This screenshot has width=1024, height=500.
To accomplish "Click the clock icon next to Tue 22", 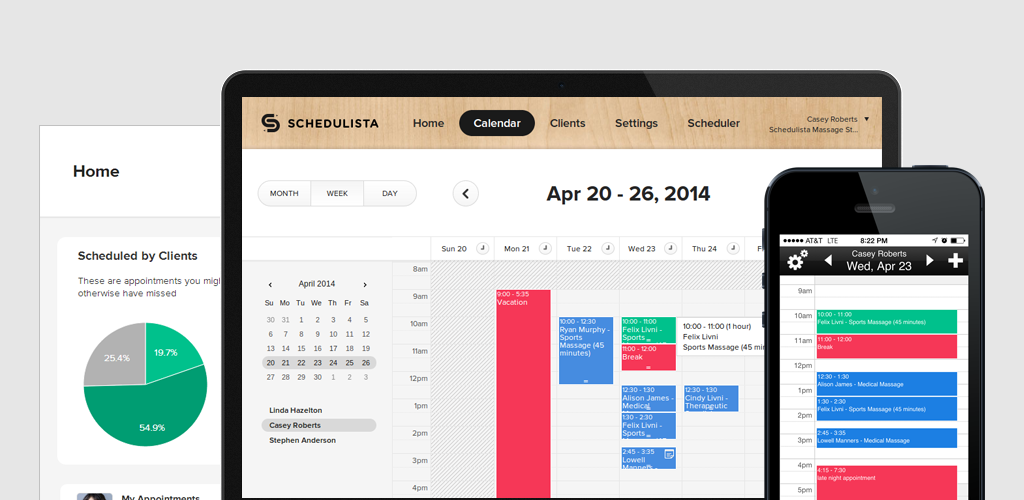I will (x=607, y=248).
